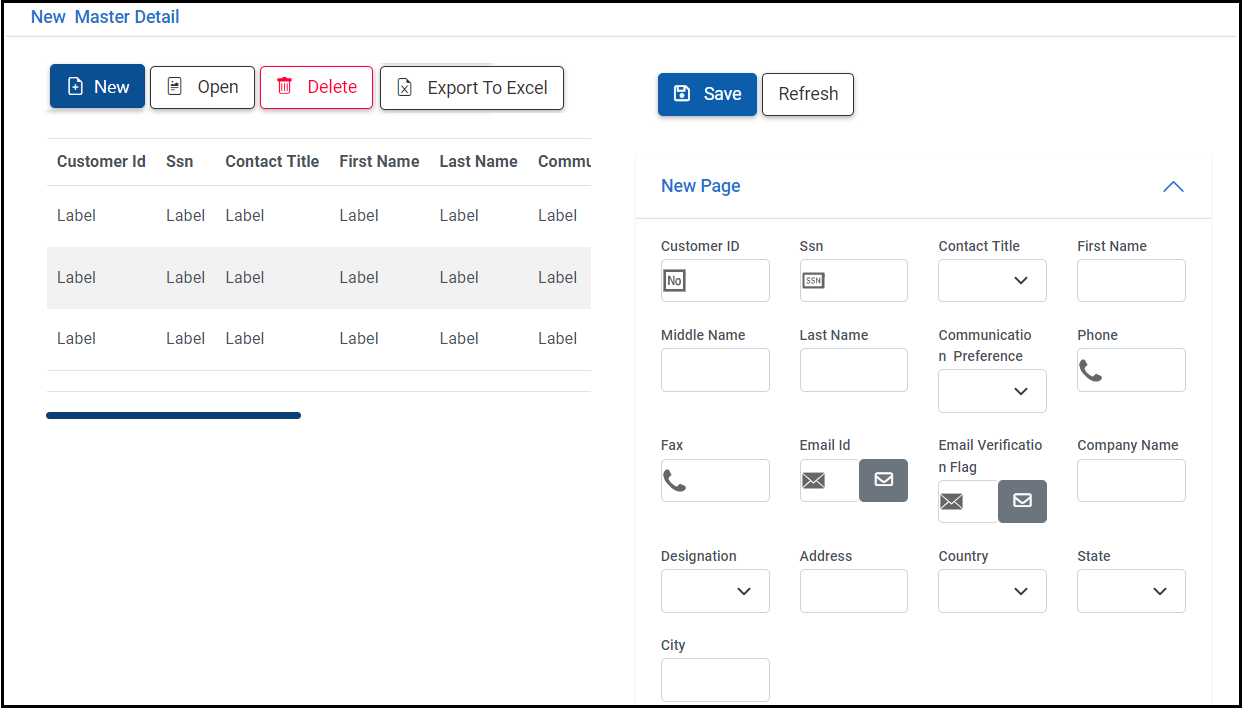
Task: Open the Designation dropdown
Action: (x=715, y=591)
